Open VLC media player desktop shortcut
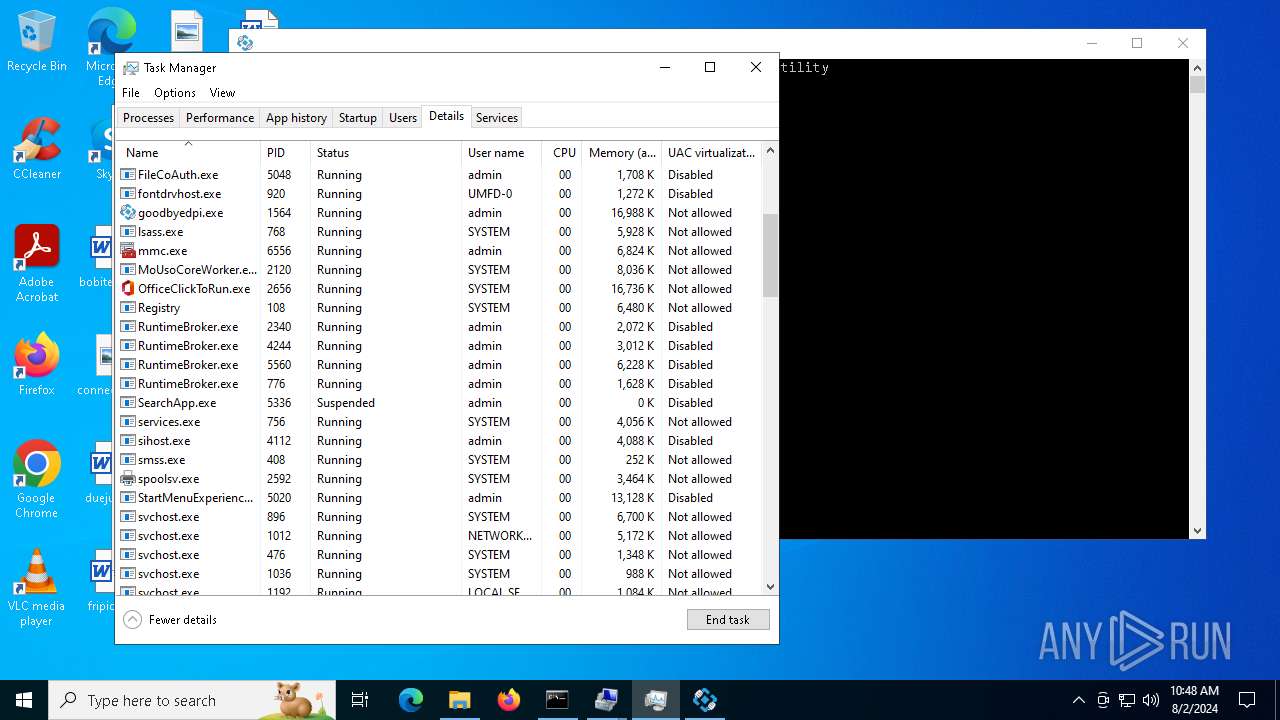The height and width of the screenshot is (720, 1280). [37, 588]
